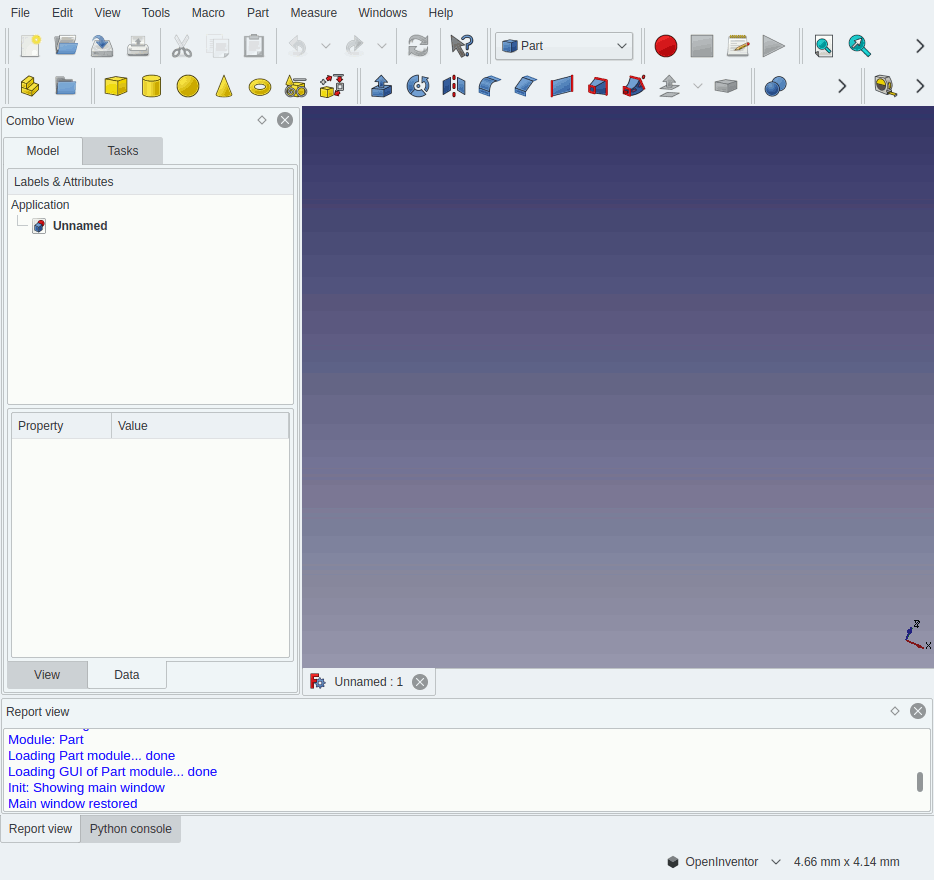Open the Shape Builder tool

(x=331, y=86)
